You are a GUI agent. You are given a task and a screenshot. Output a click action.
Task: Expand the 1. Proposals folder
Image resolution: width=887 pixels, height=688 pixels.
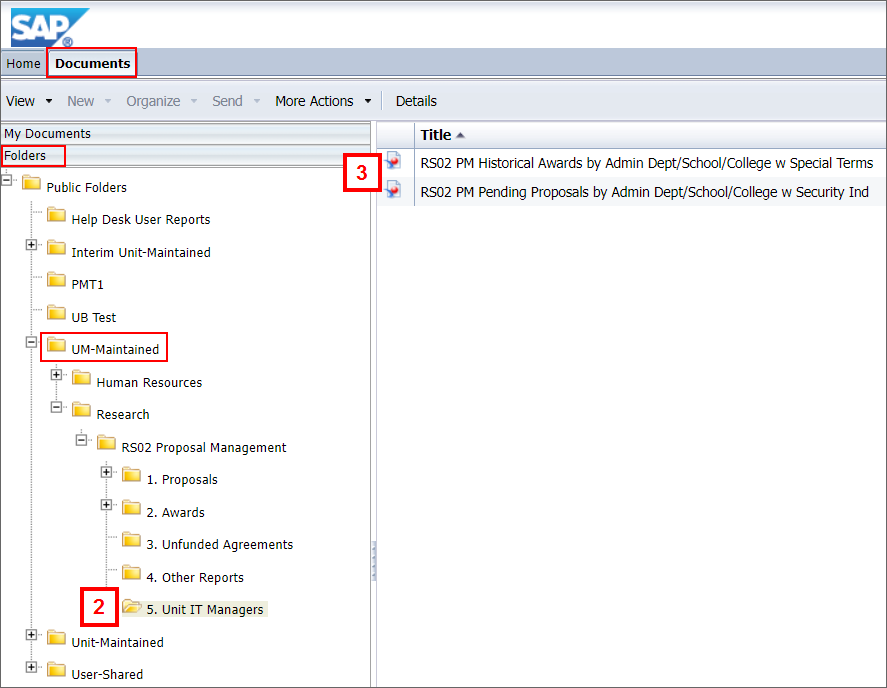pos(106,472)
